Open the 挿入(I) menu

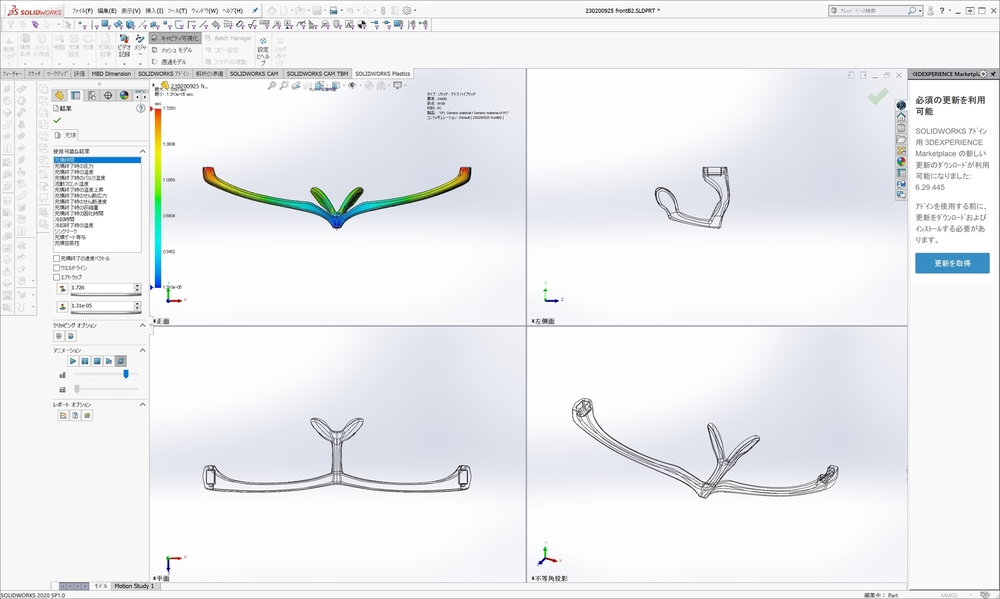pos(154,11)
